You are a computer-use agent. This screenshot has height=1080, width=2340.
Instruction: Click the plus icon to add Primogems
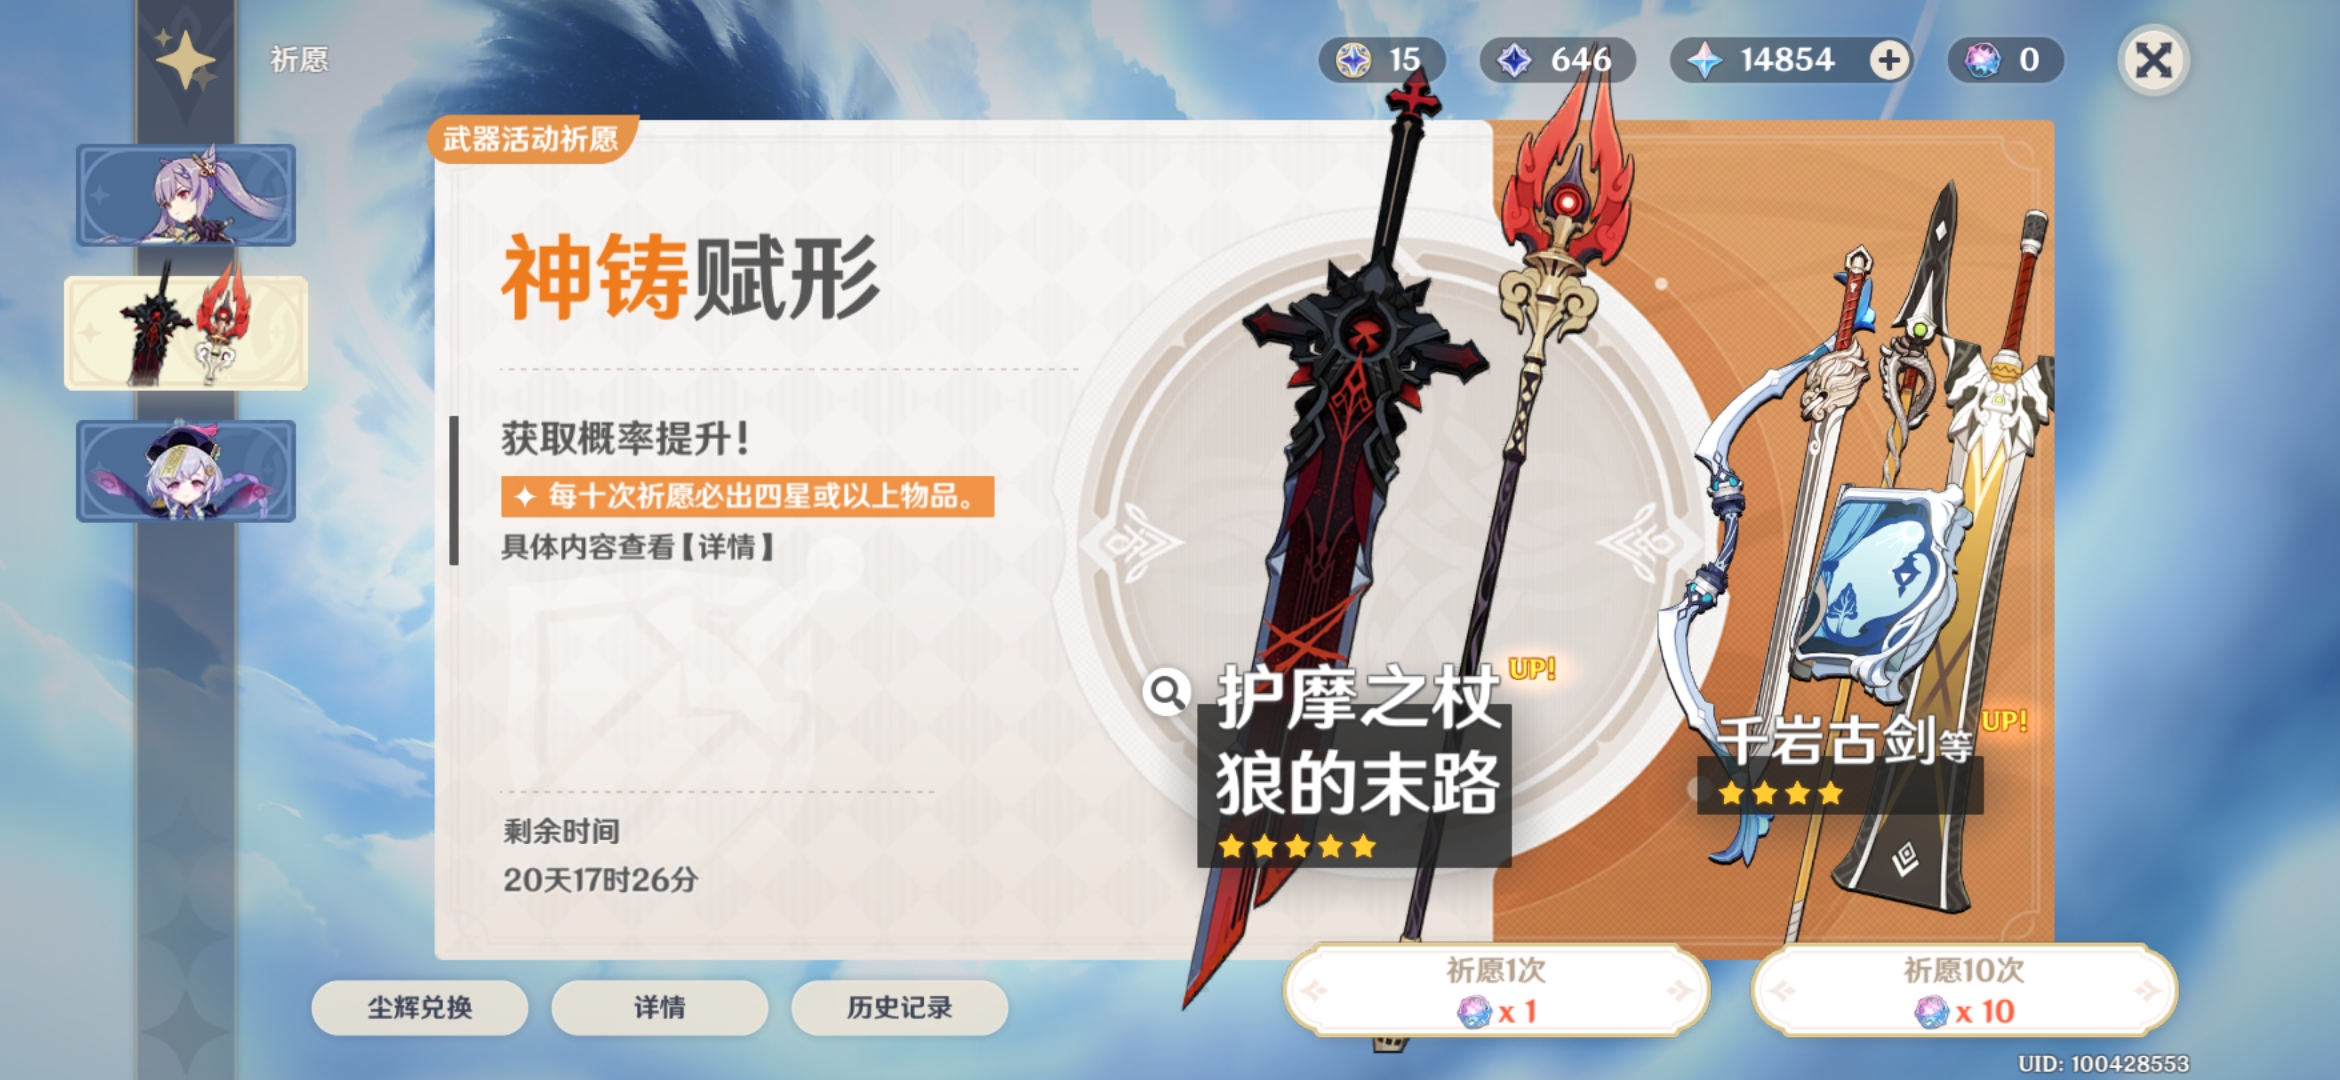1889,60
